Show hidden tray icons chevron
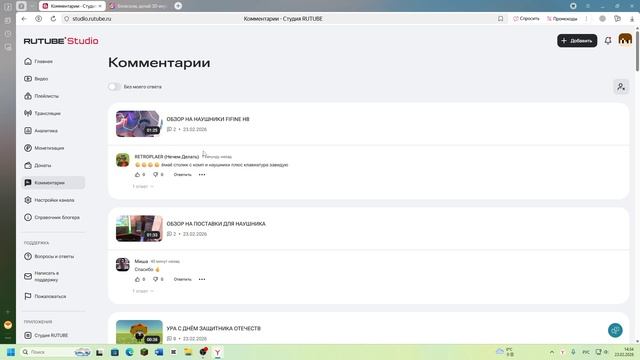 tap(552, 352)
